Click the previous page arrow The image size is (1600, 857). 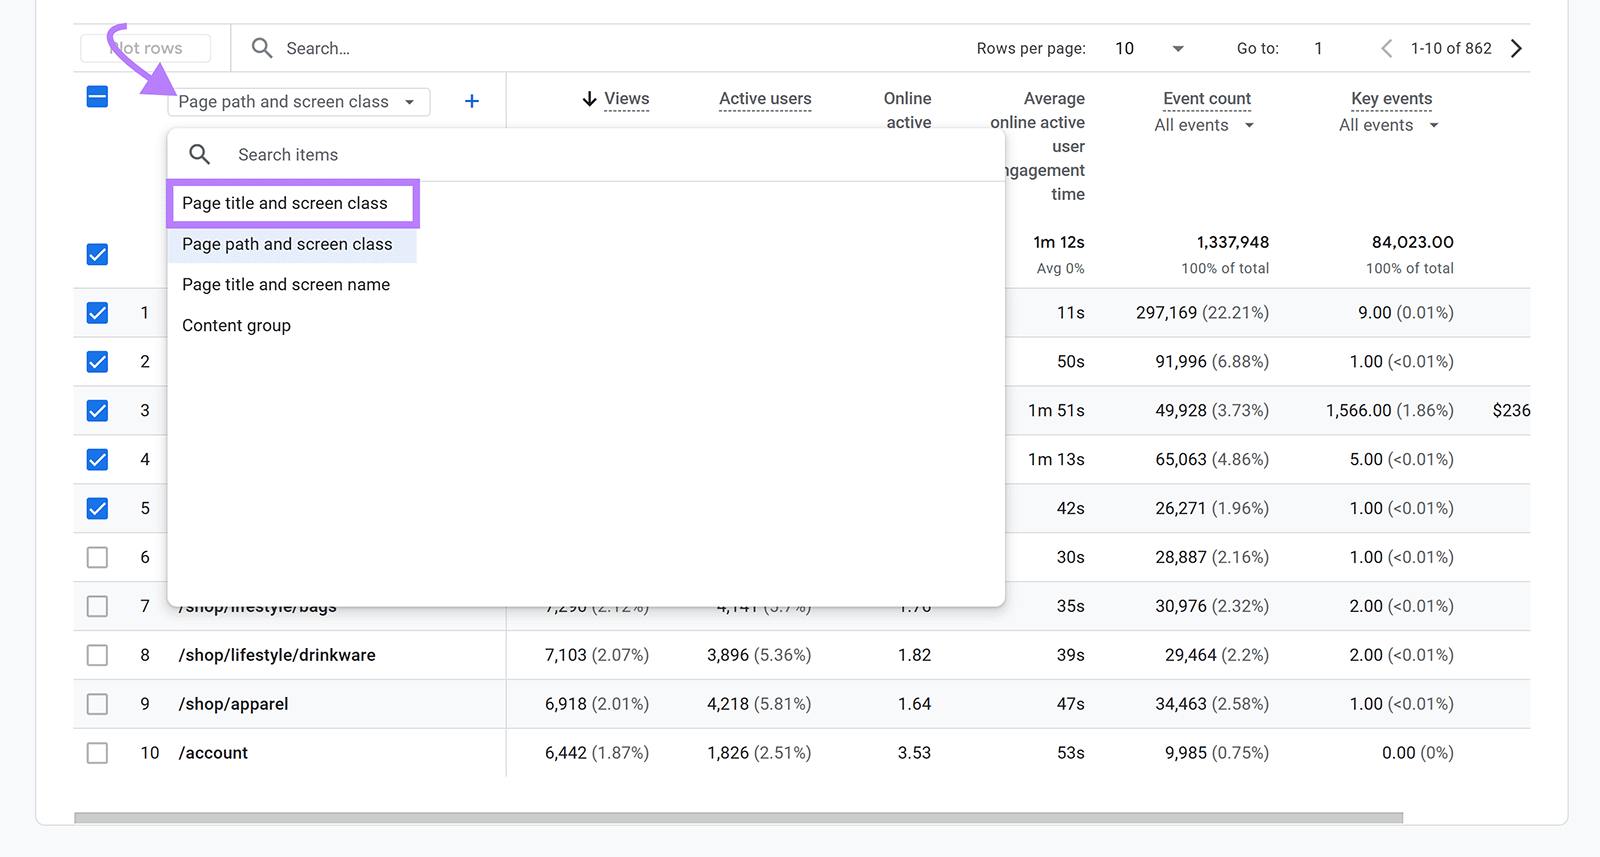(1386, 48)
